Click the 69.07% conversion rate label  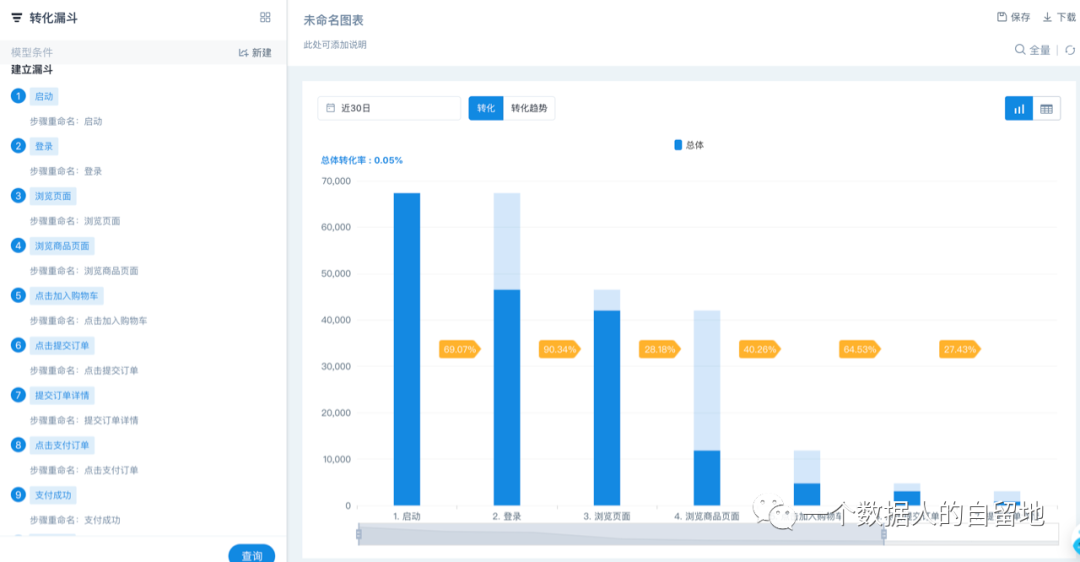pyautogui.click(x=459, y=349)
